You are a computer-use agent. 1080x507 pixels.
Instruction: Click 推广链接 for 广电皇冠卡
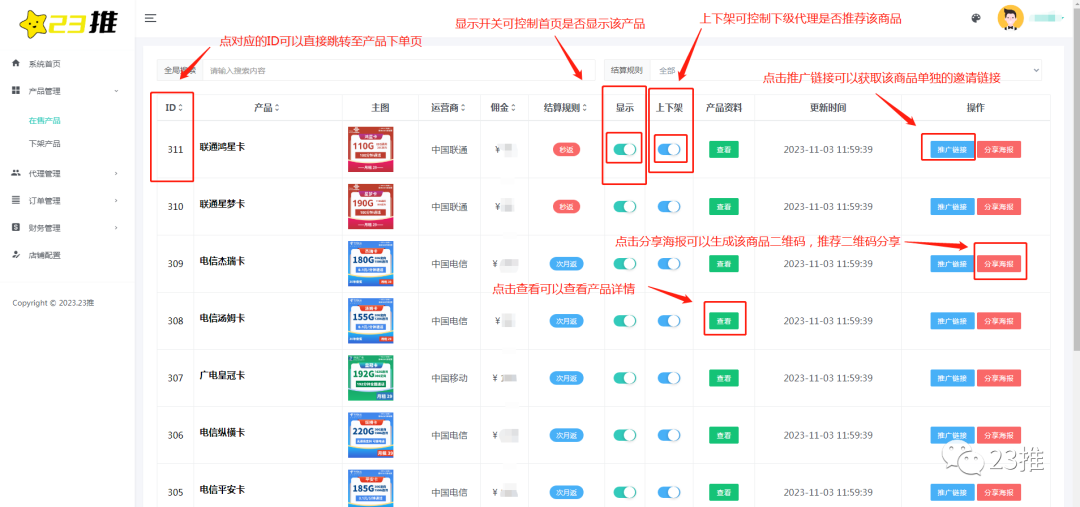pos(953,378)
